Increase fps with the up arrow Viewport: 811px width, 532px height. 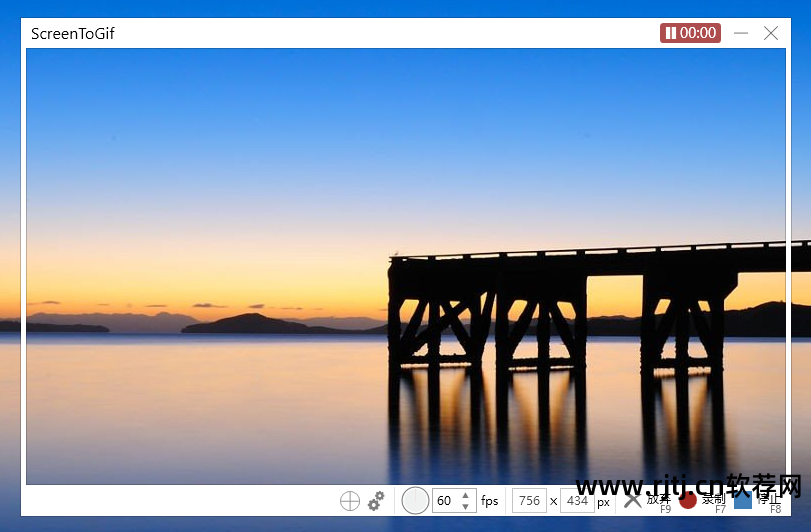pyautogui.click(x=465, y=495)
